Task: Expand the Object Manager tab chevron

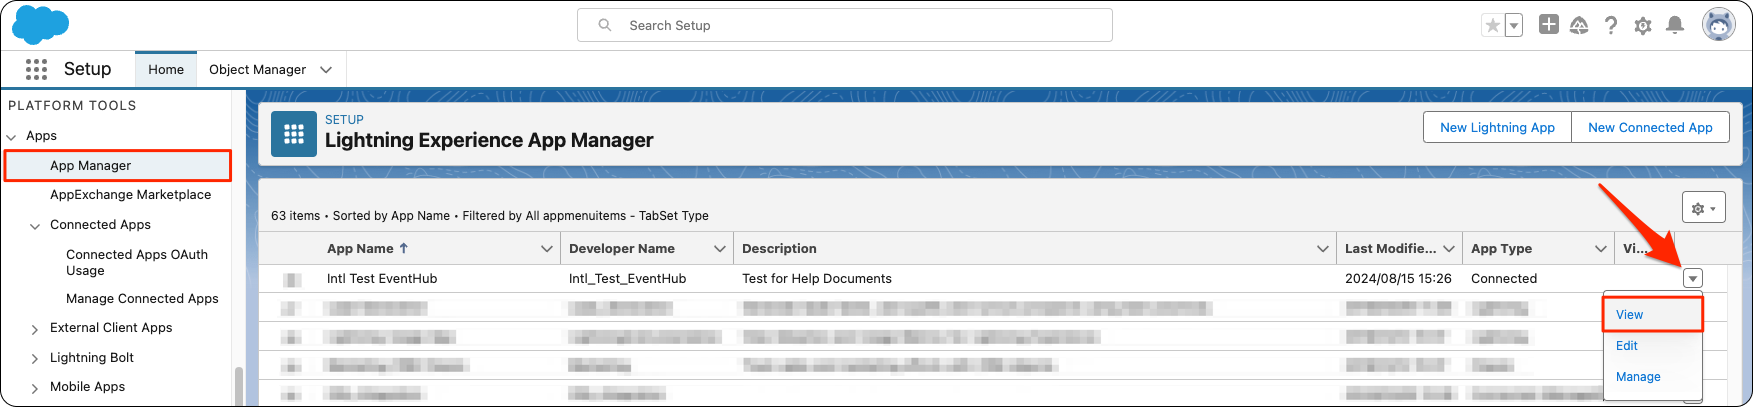Action: (326, 70)
